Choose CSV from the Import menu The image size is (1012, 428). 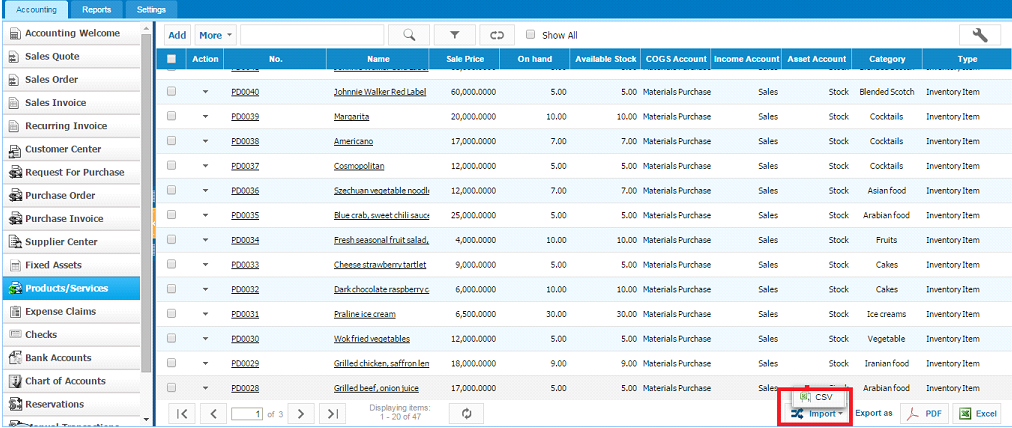817,397
